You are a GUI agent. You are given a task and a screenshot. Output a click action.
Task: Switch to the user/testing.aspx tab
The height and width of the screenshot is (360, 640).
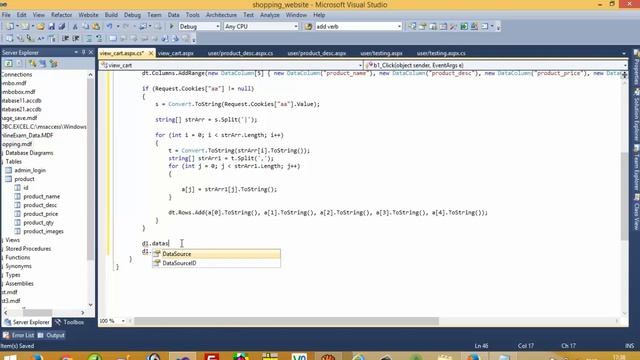point(381,53)
